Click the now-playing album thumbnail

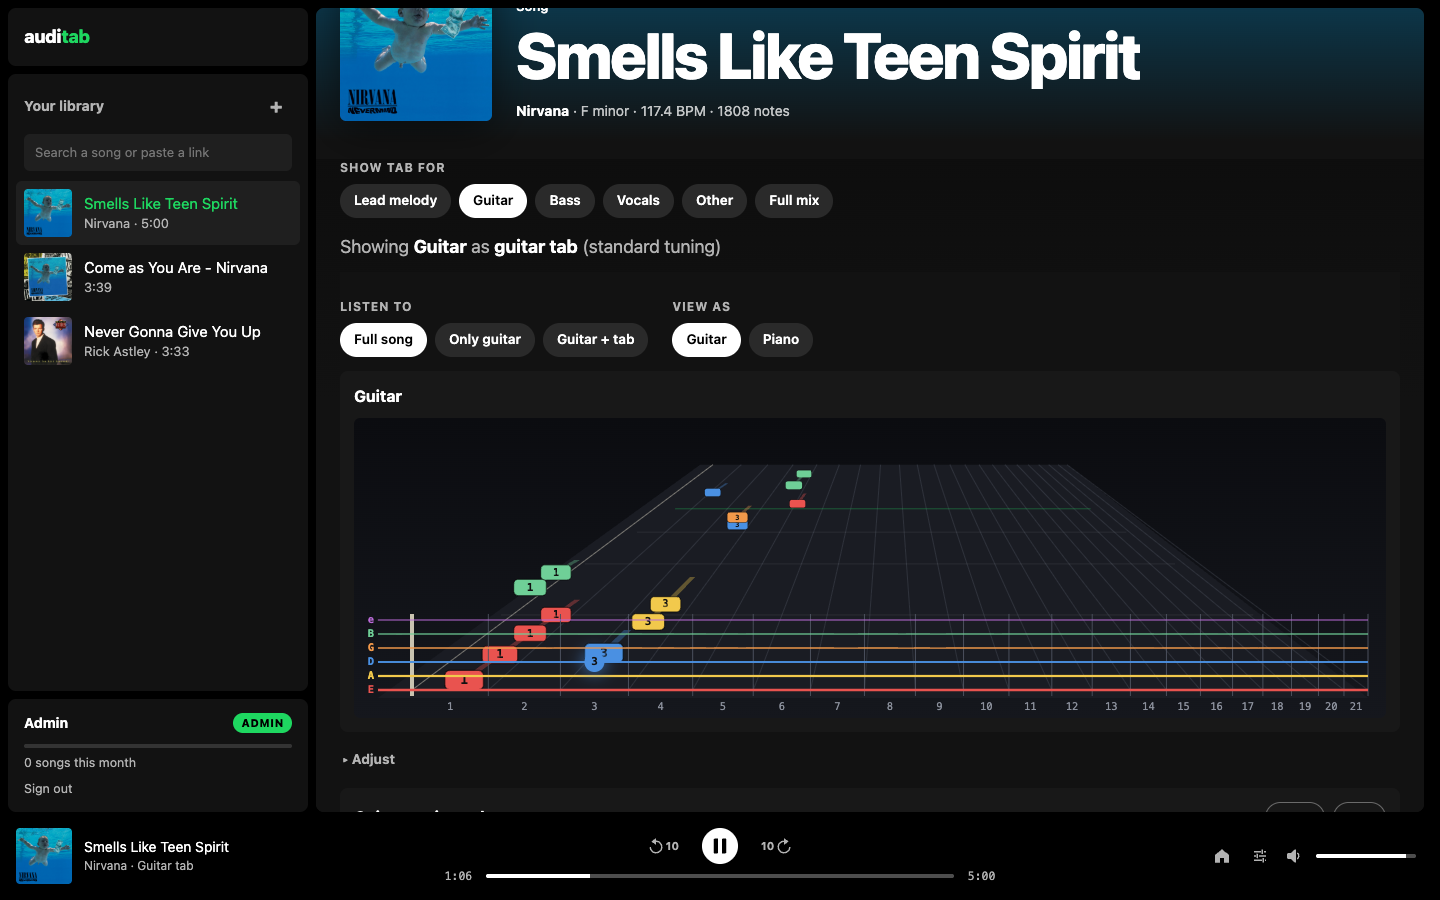click(x=44, y=856)
